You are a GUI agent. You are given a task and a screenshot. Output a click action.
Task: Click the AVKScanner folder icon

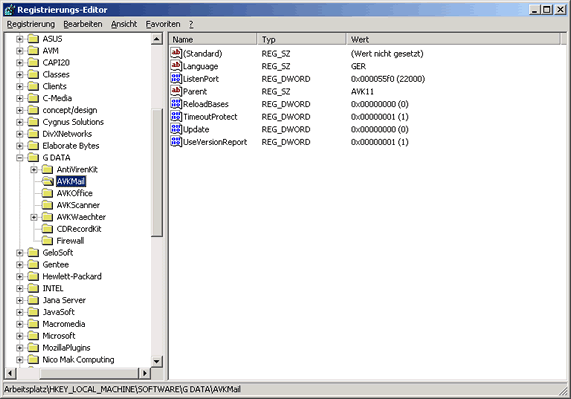[x=47, y=205]
